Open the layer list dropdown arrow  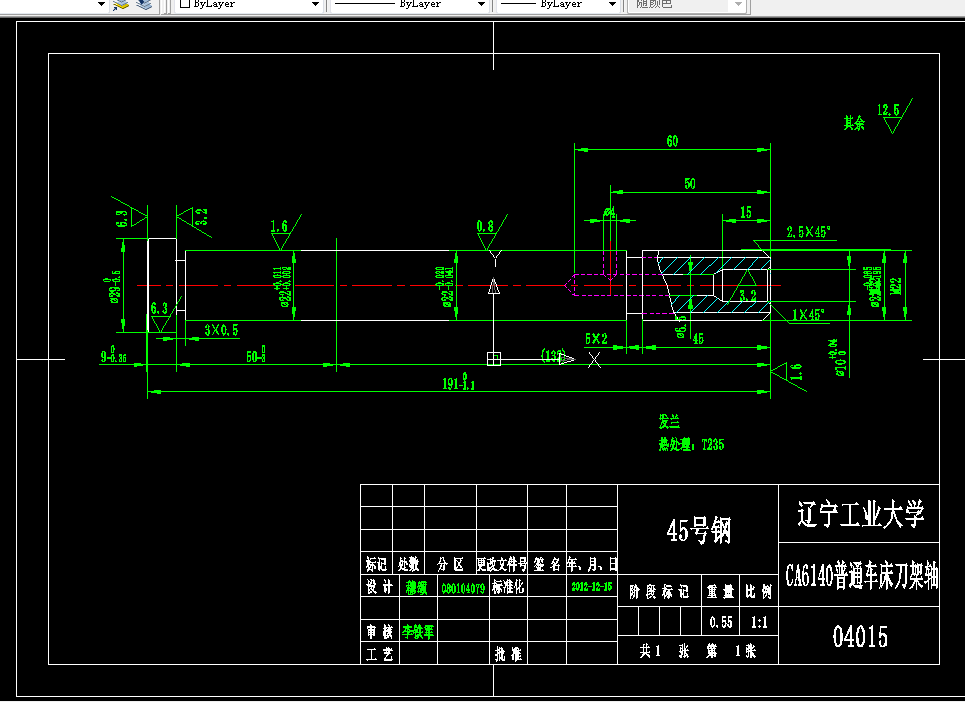[x=102, y=4]
